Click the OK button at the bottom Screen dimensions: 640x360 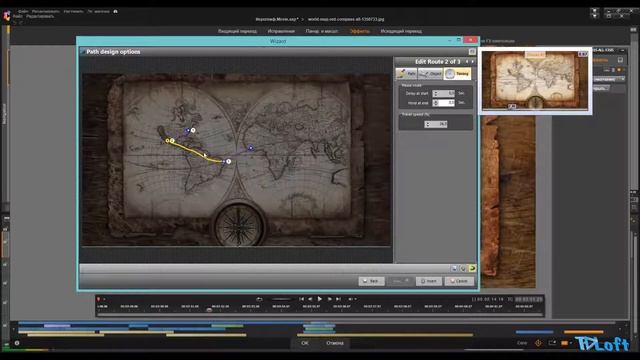click(x=304, y=343)
